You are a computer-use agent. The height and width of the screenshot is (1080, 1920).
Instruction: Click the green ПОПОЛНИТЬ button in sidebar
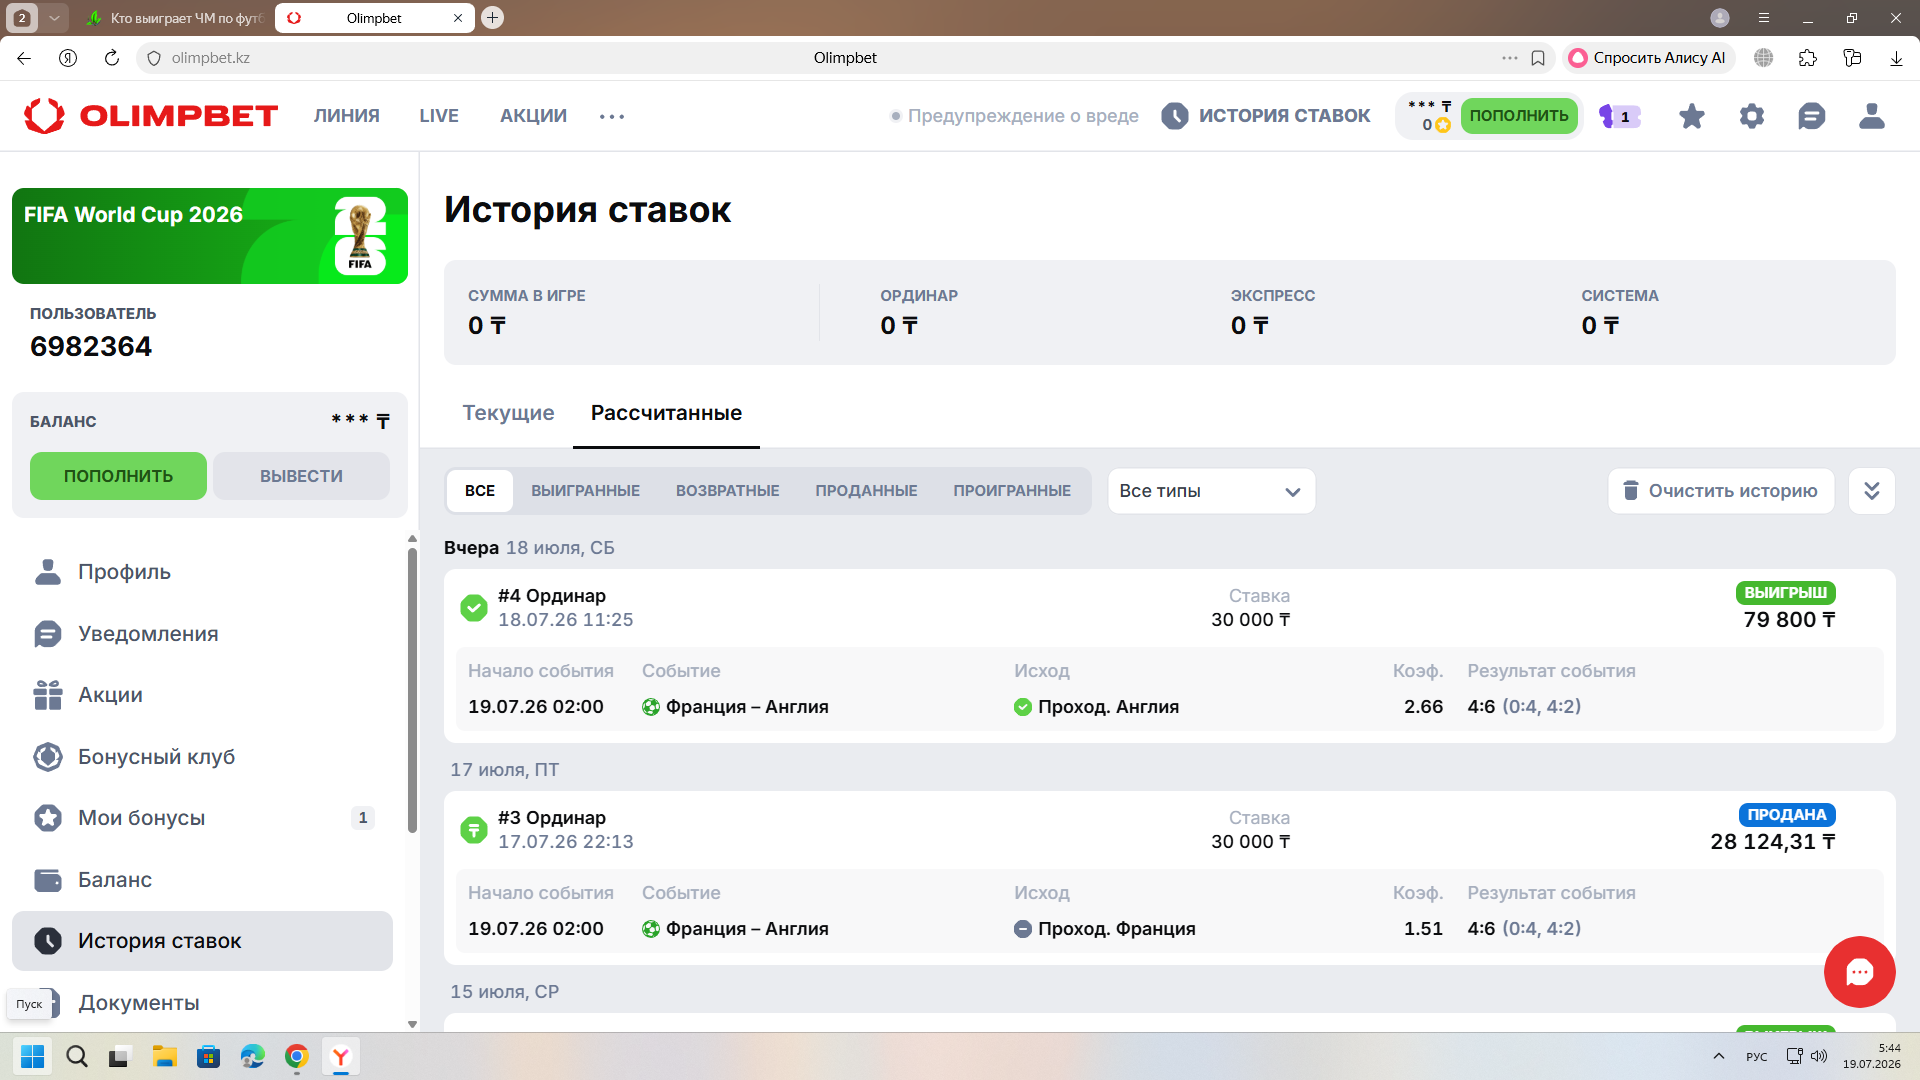[118, 476]
